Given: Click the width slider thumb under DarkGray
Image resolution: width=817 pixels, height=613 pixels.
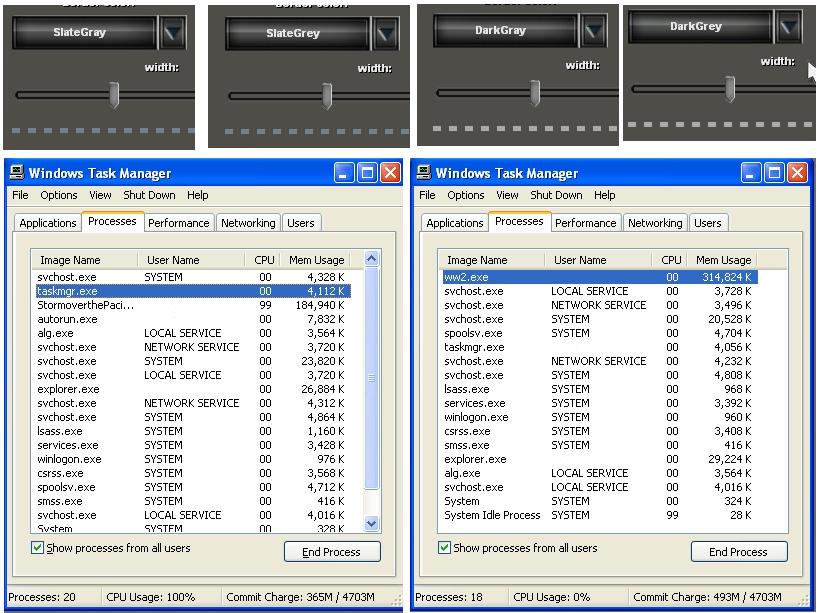Looking at the screenshot, I should [535, 93].
